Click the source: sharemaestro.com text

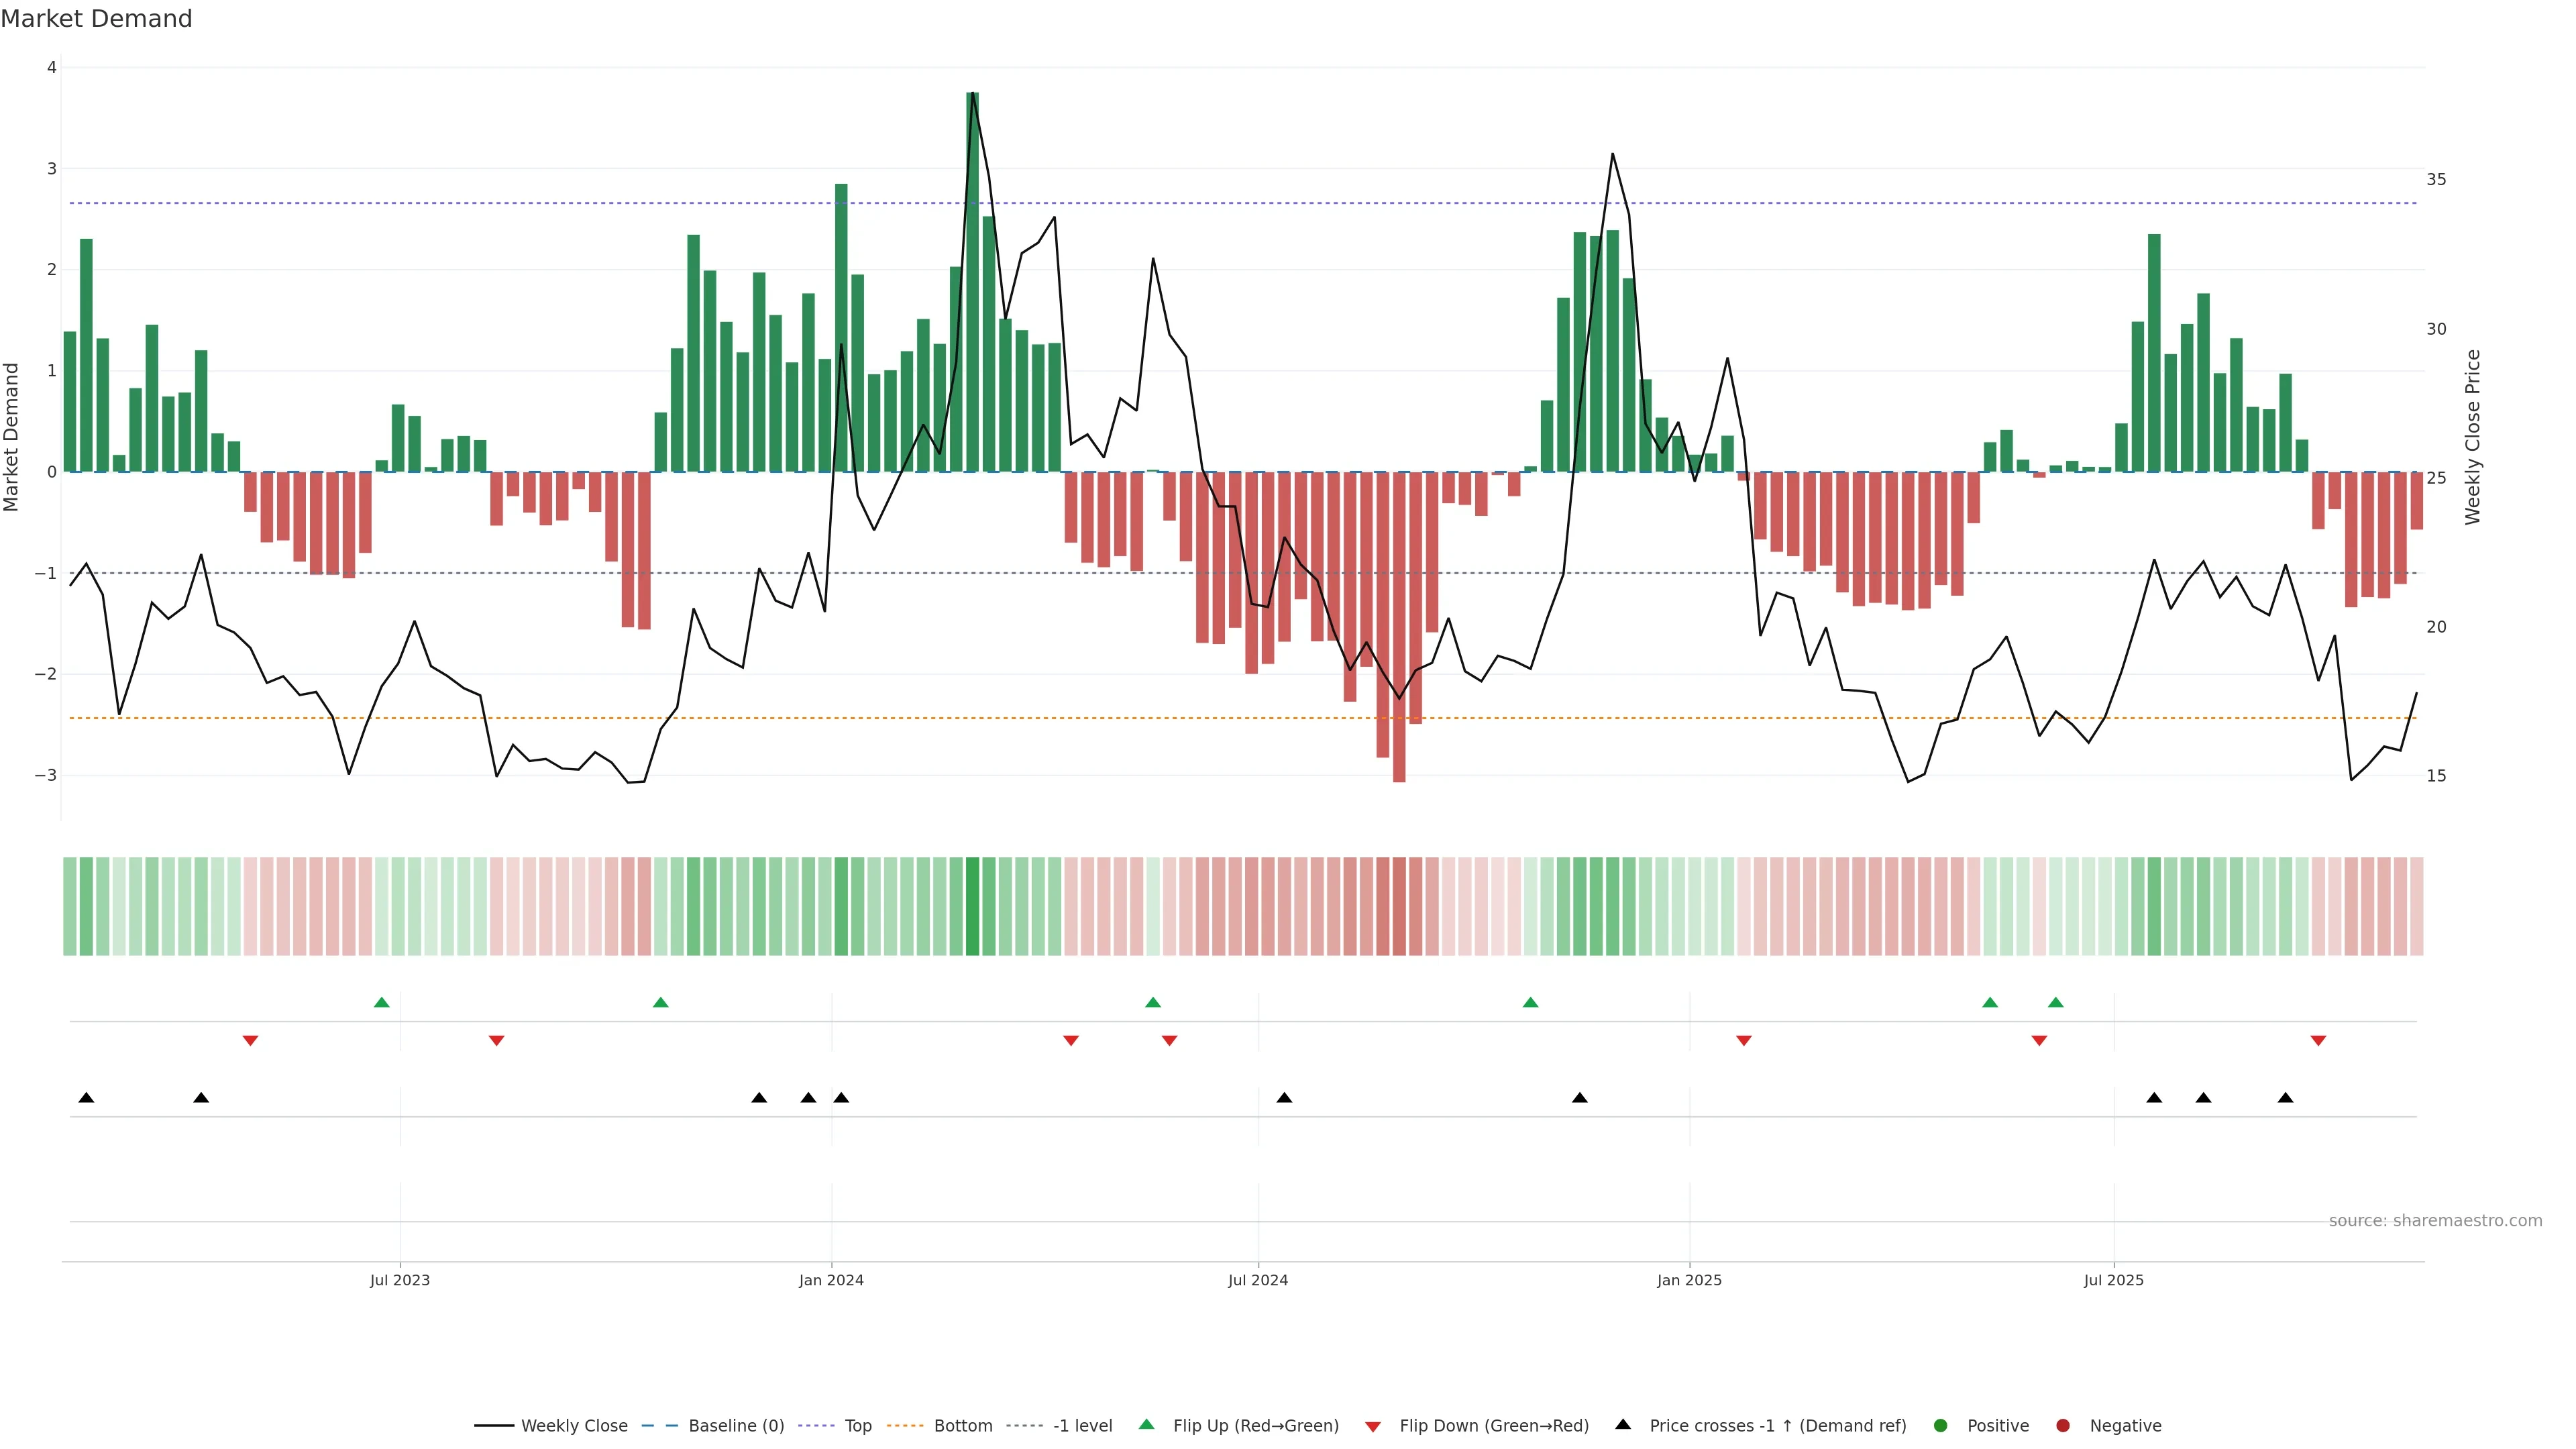point(2435,1221)
